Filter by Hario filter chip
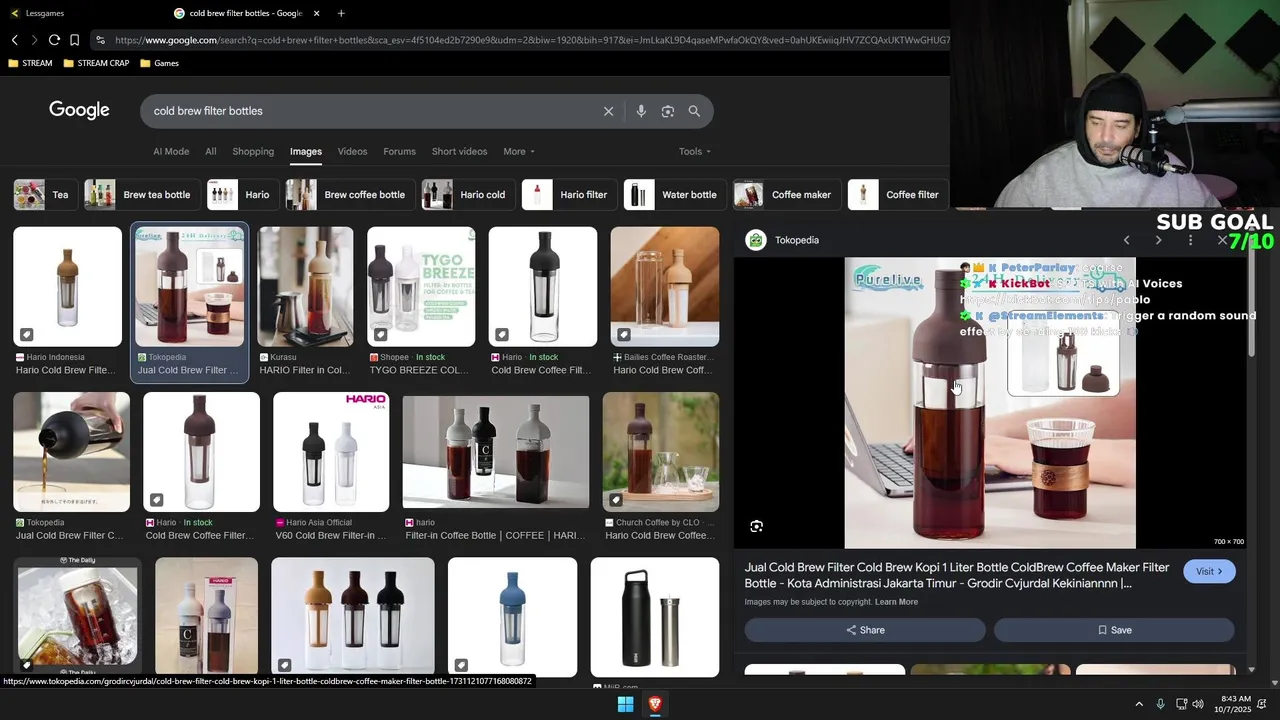The image size is (1280, 720). [569, 195]
